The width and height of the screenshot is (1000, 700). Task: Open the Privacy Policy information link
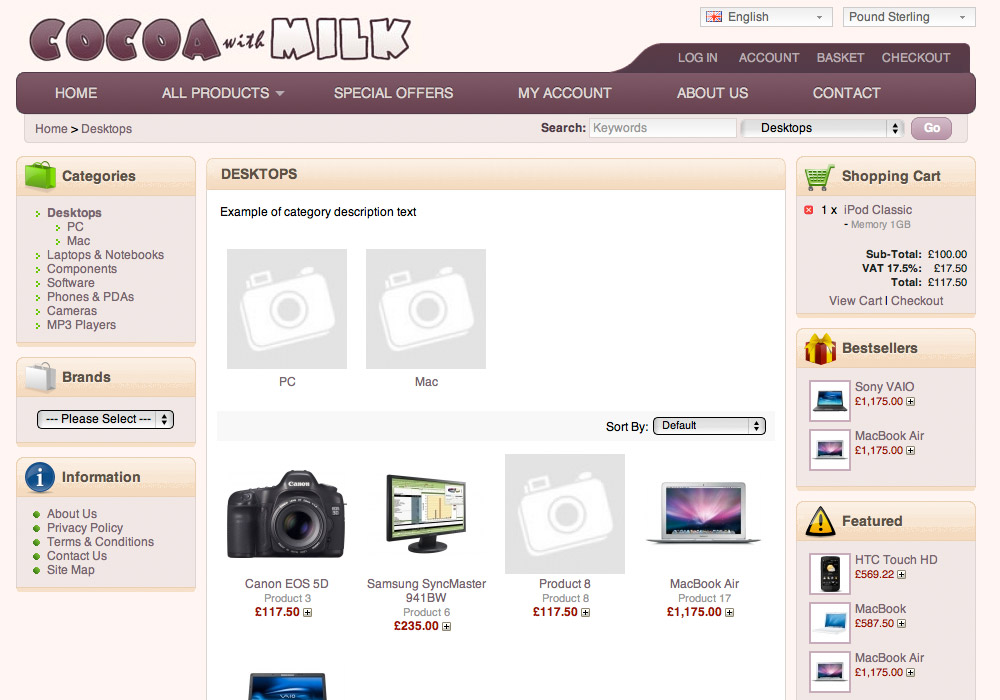coord(85,528)
